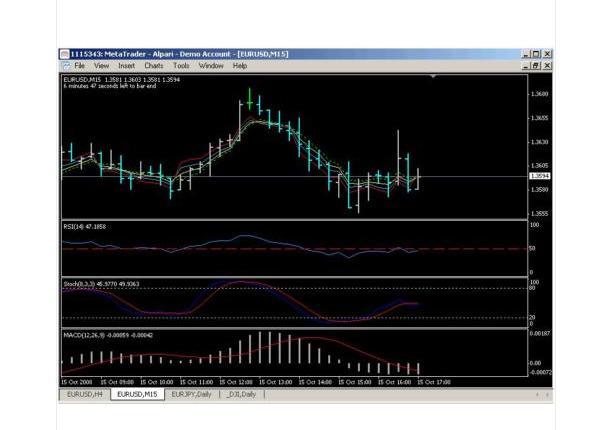This screenshot has height=430, width=593.
Task: Open the Charts menu
Action: 154,66
